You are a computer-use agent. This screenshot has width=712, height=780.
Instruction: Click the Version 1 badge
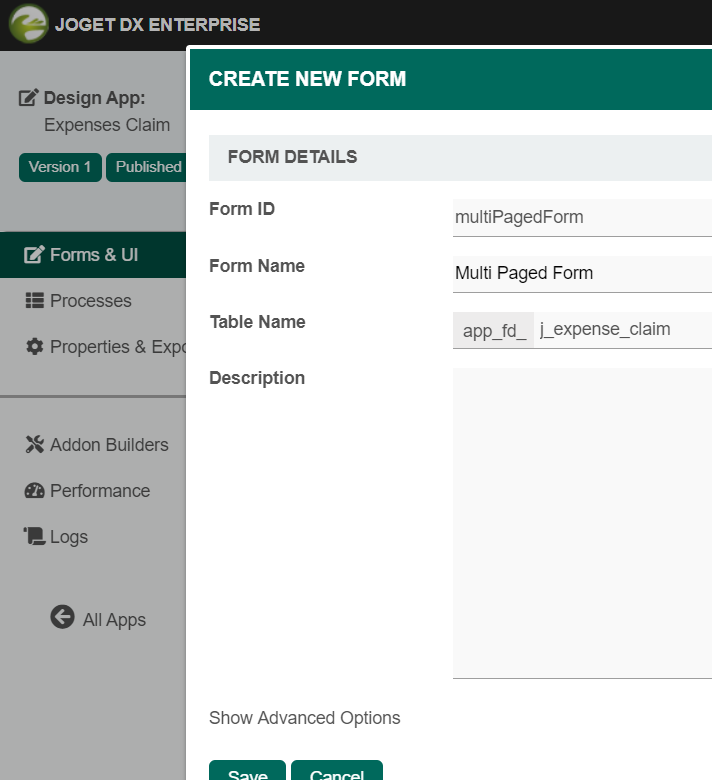[60, 167]
